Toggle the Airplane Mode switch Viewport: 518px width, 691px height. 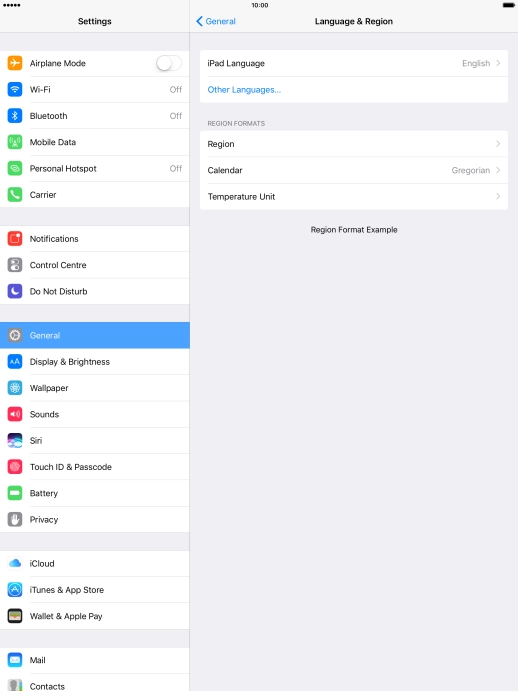point(169,63)
